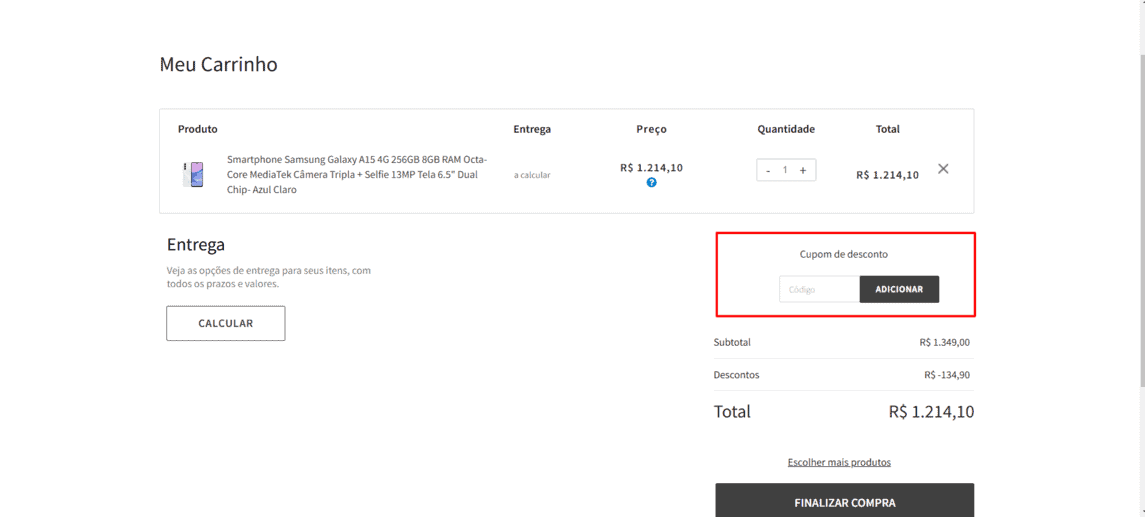
Task: Open the Escolher mais produtos link
Action: pyautogui.click(x=839, y=462)
